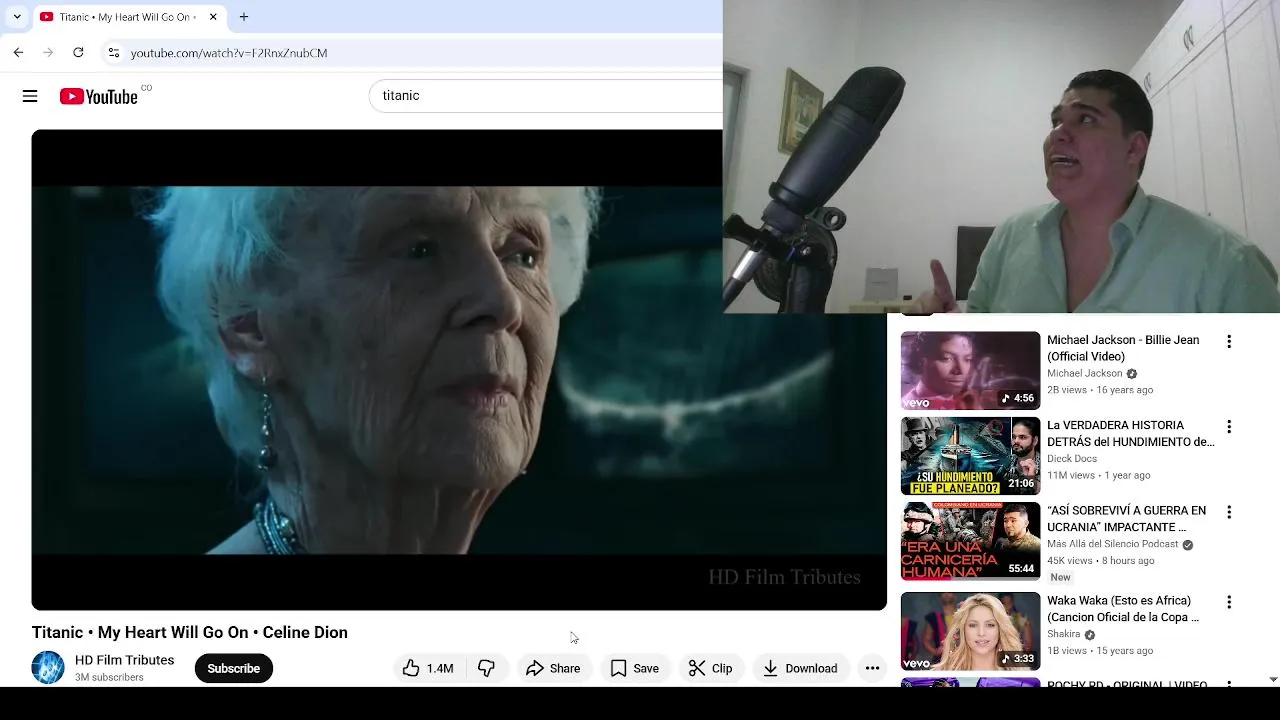Open more actions ellipsis beside Download
The width and height of the screenshot is (1280, 720).
coord(872,668)
